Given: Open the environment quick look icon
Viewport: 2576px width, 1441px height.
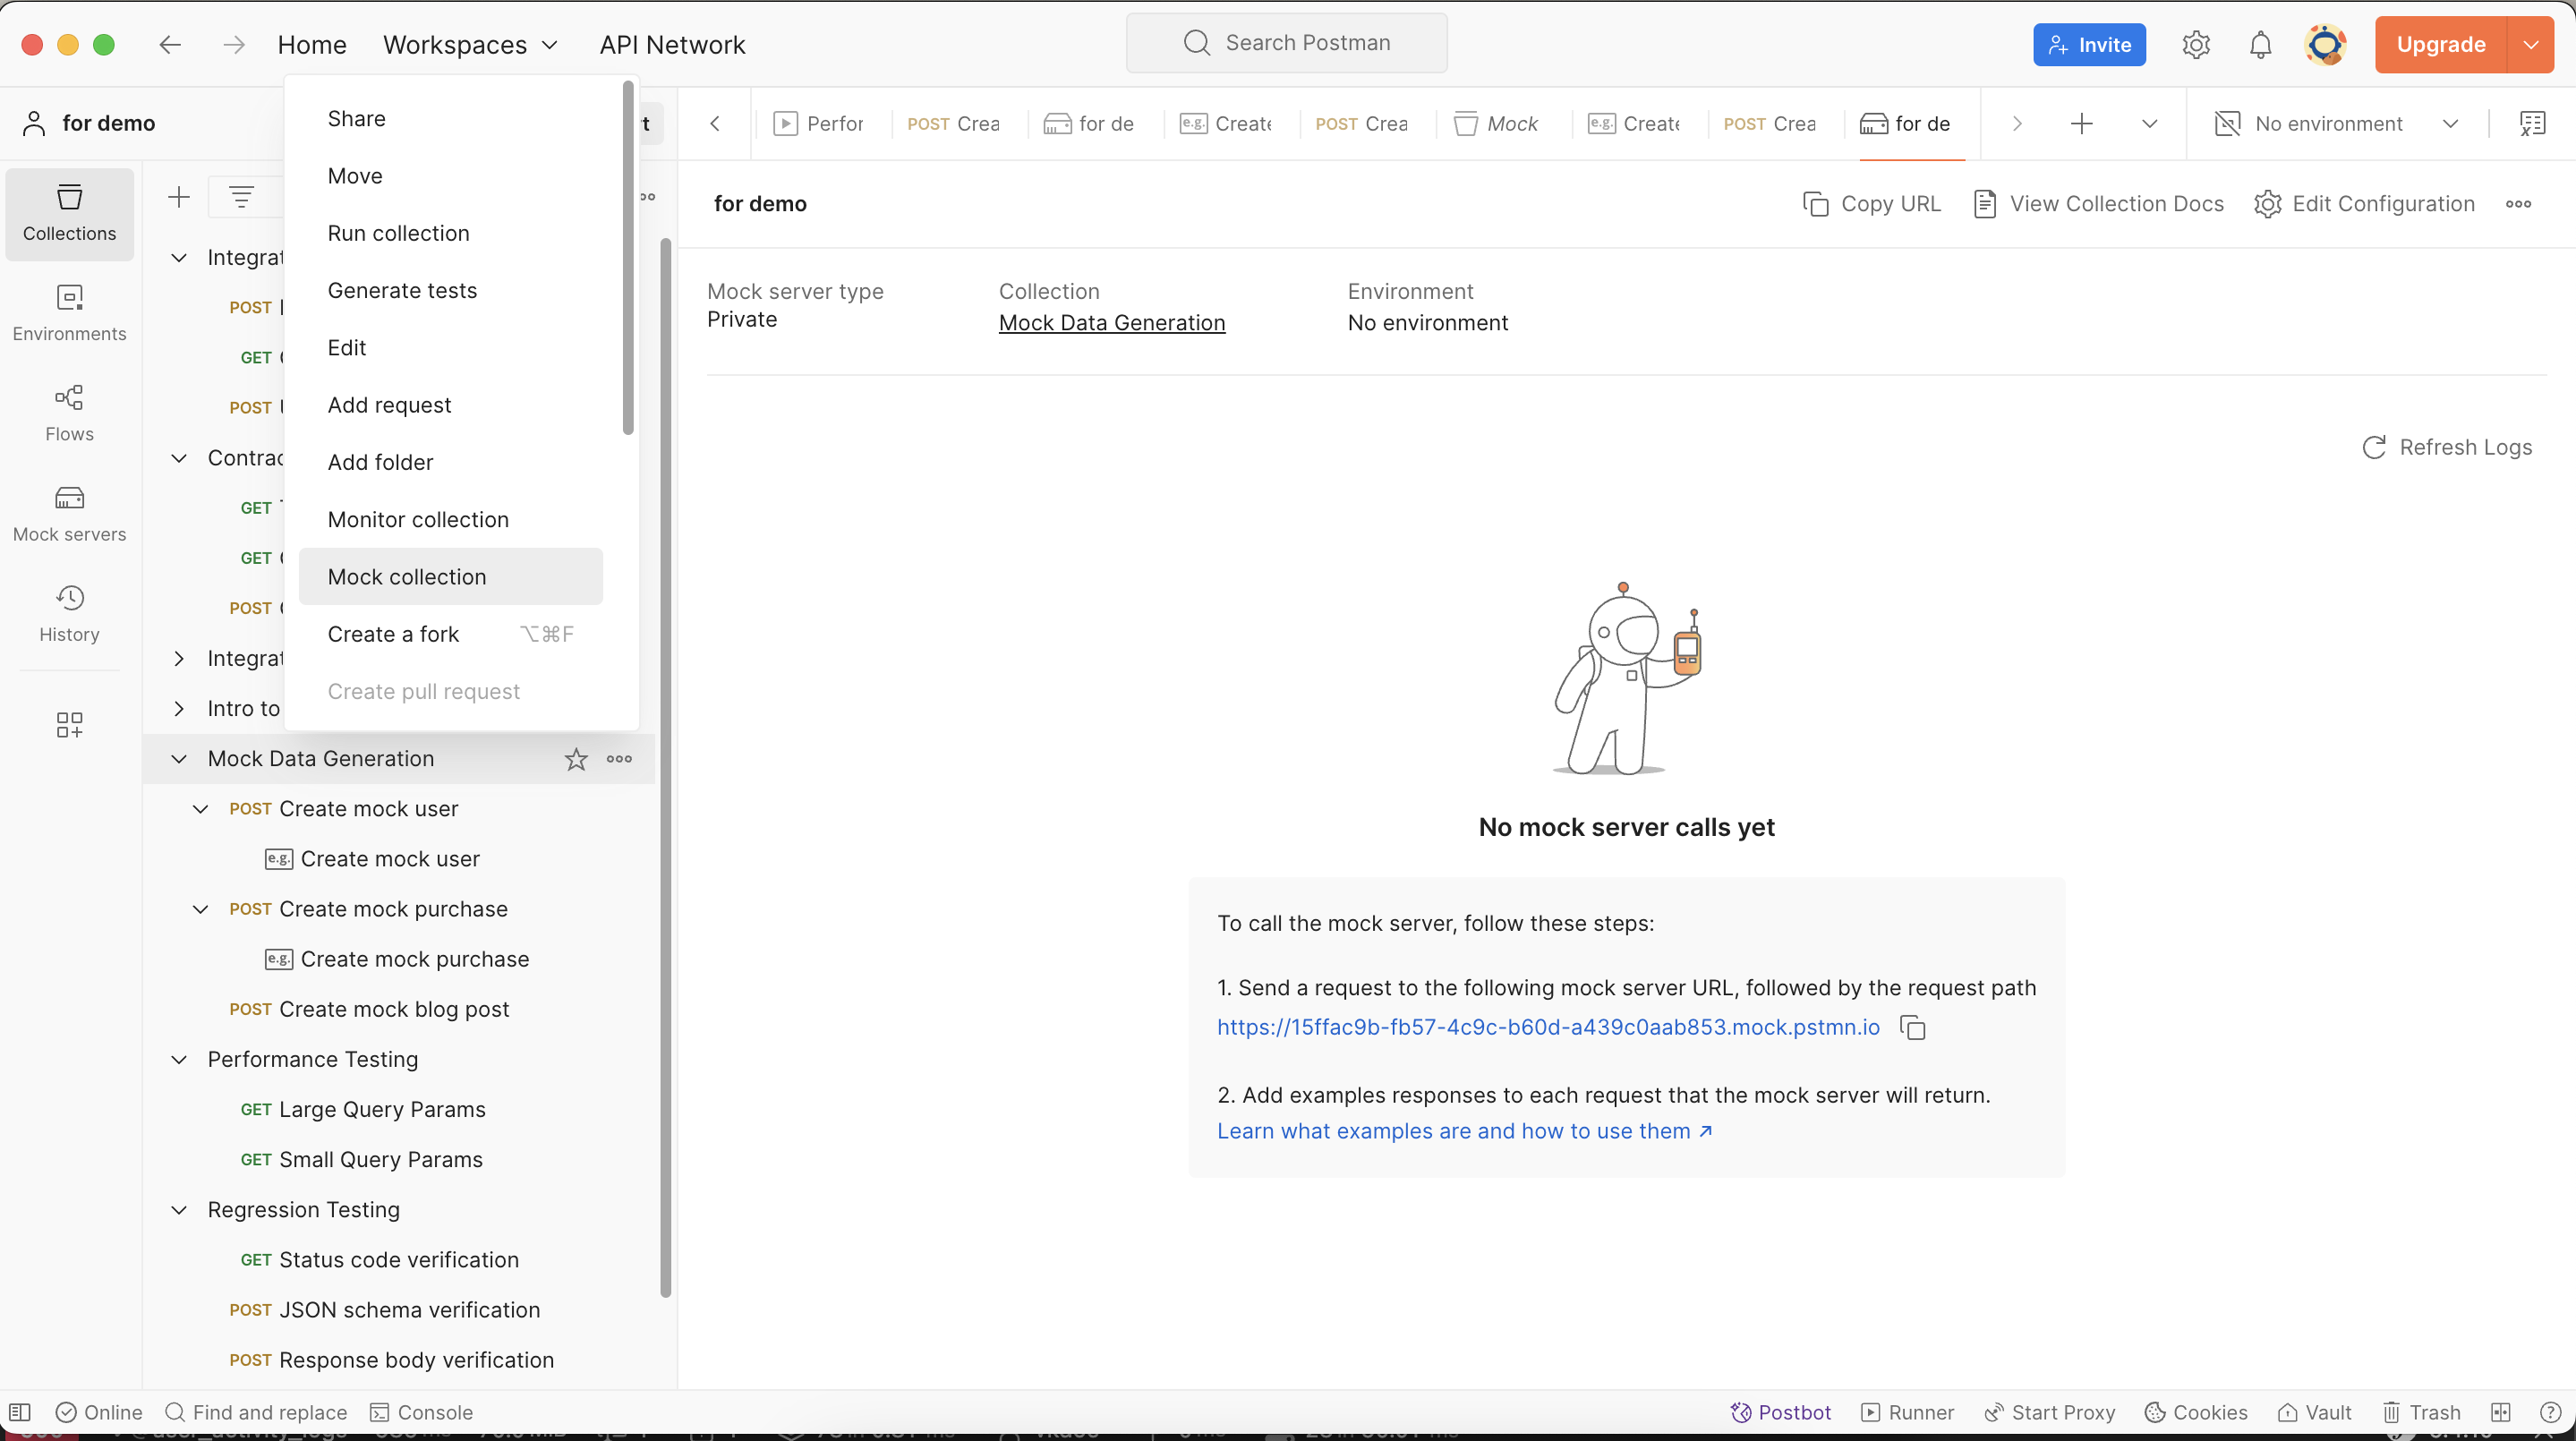Looking at the screenshot, I should point(2532,124).
